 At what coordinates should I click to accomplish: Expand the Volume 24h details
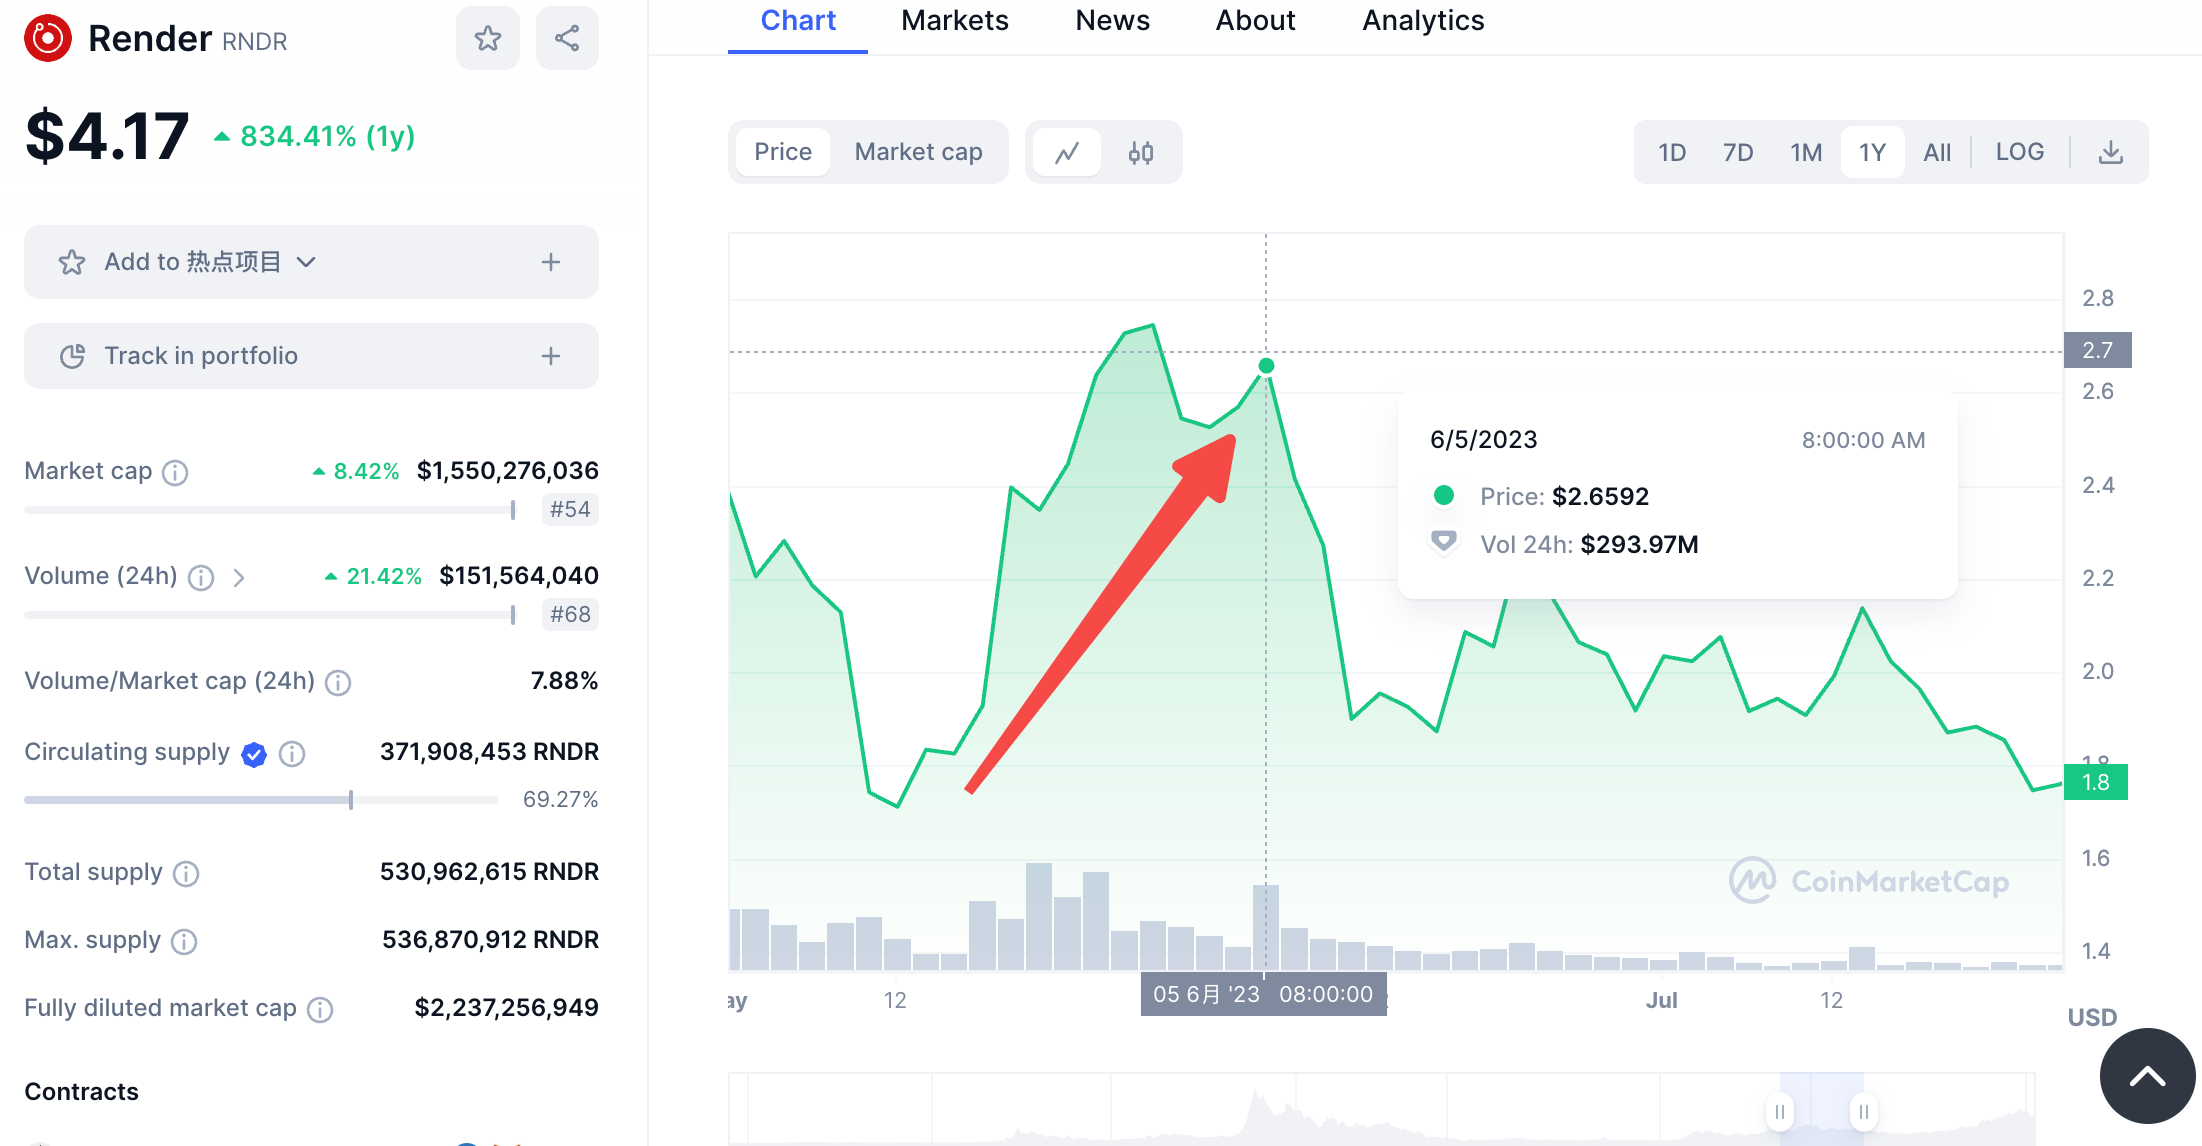click(x=237, y=577)
